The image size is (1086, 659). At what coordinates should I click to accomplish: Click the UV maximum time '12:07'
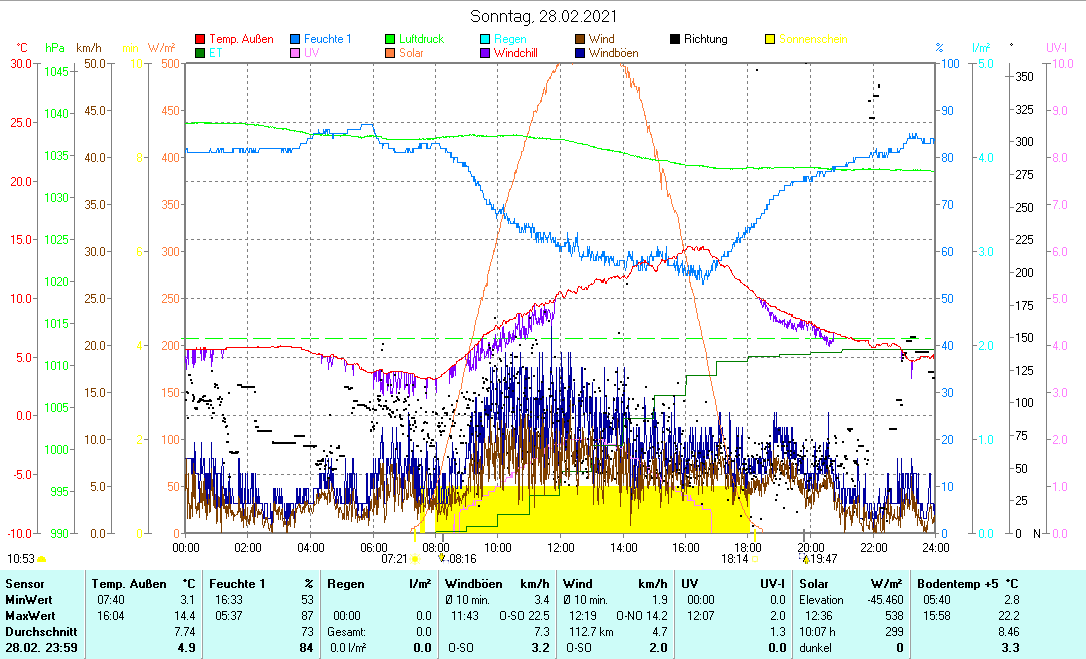(700, 616)
